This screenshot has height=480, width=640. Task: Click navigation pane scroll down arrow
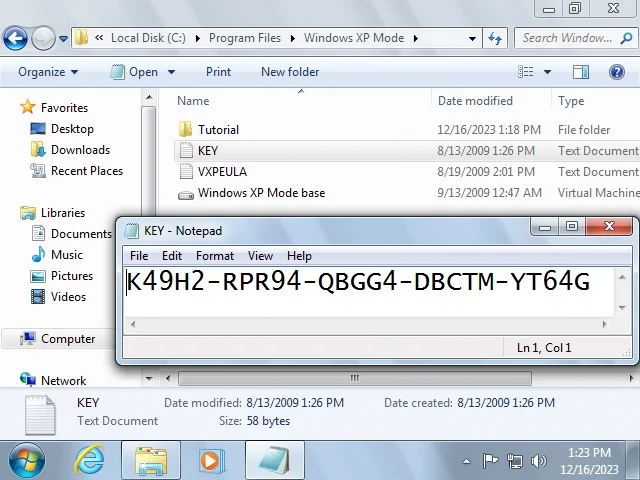click(149, 379)
